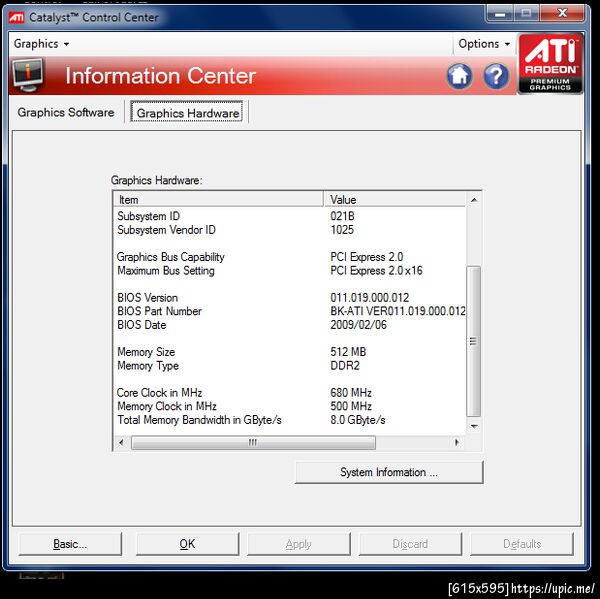Click the value 680 MHz
This screenshot has width=600, height=599.
351,393
